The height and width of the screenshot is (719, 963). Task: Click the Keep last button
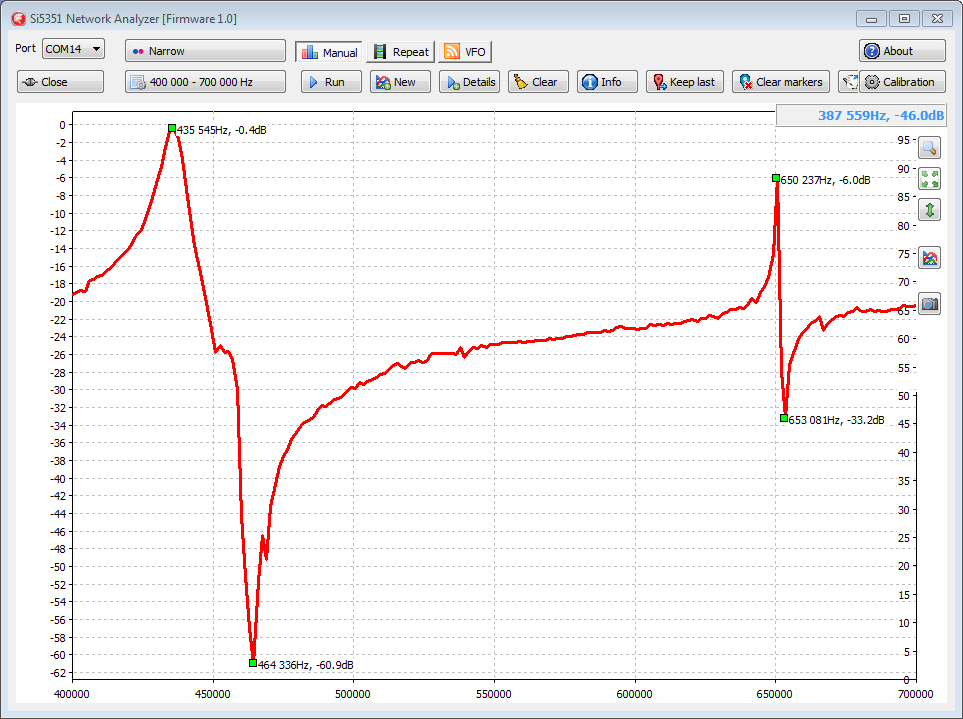[x=685, y=82]
